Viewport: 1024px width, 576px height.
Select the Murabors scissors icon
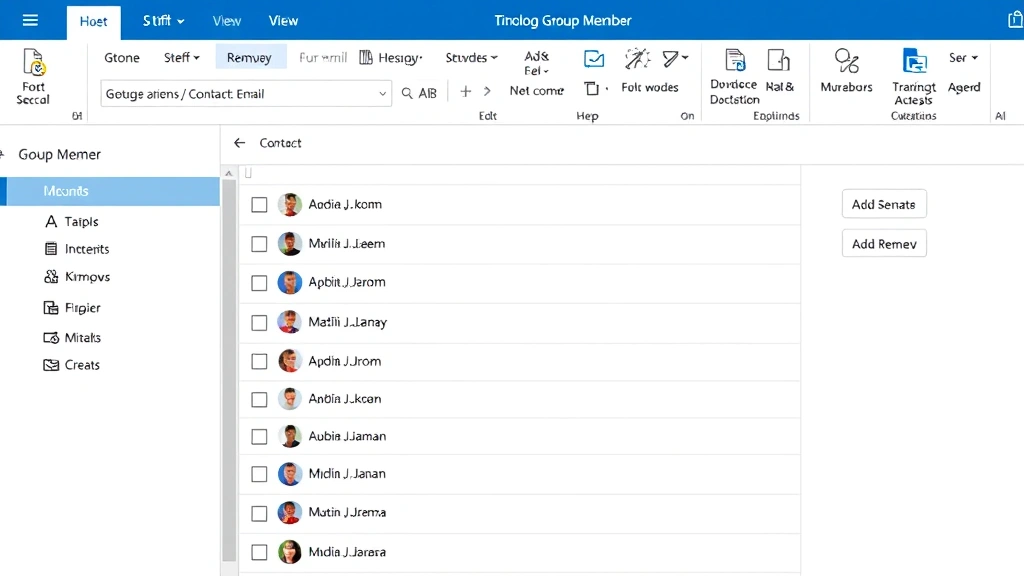(x=846, y=60)
